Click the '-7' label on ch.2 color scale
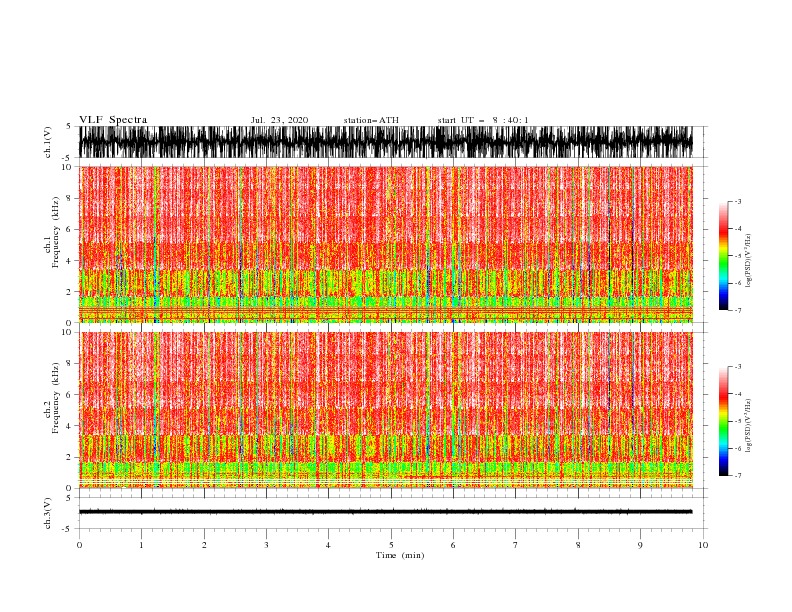Viewport: 792px width, 612px height. tap(737, 475)
